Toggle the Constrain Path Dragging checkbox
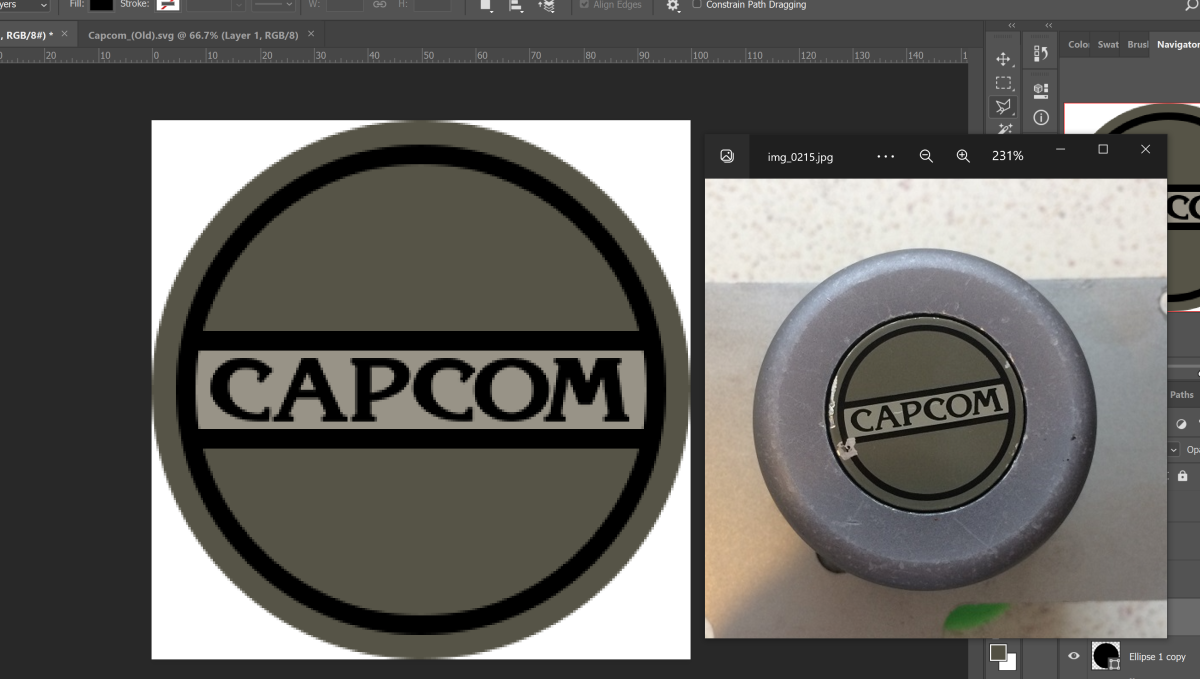 [697, 4]
